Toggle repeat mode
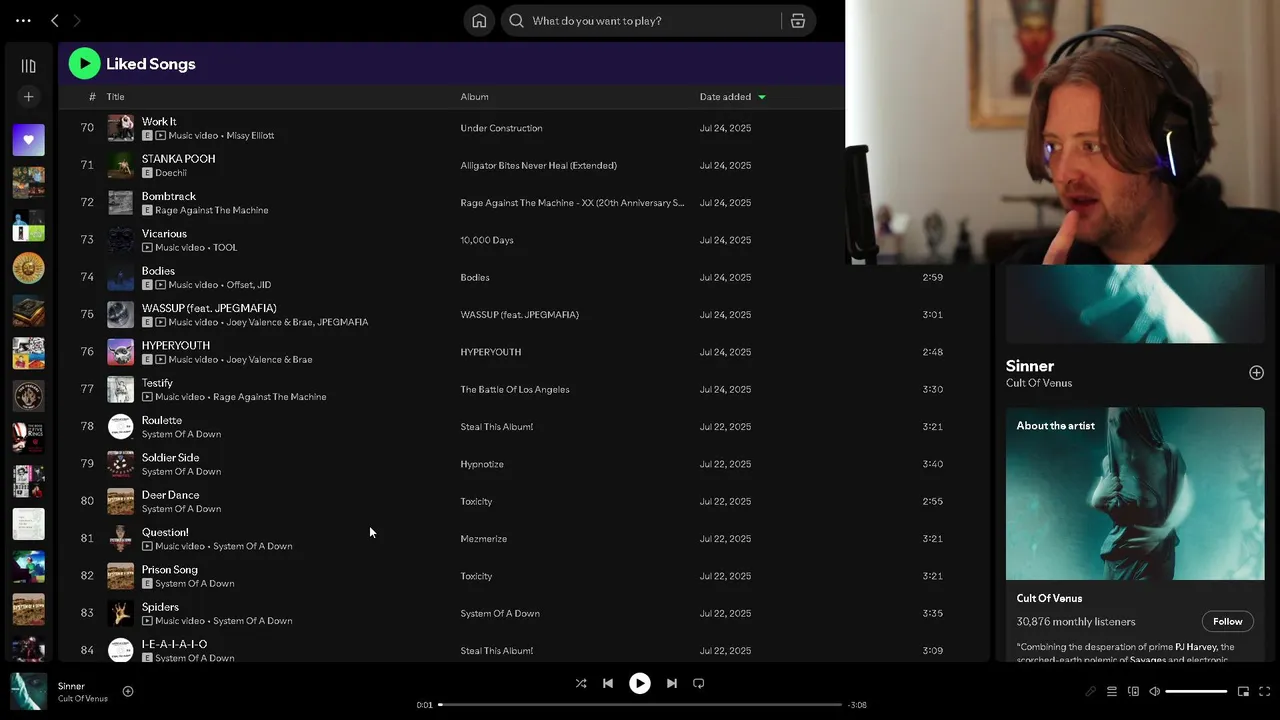 [x=699, y=683]
